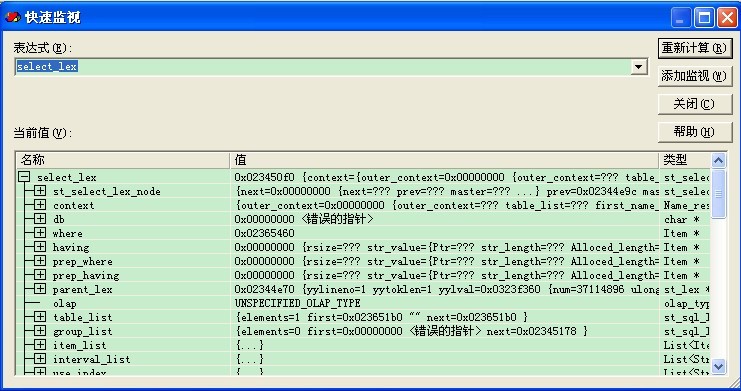Viewport: 741px width, 391px height.
Task: Expand the table_list node
Action: (40, 317)
